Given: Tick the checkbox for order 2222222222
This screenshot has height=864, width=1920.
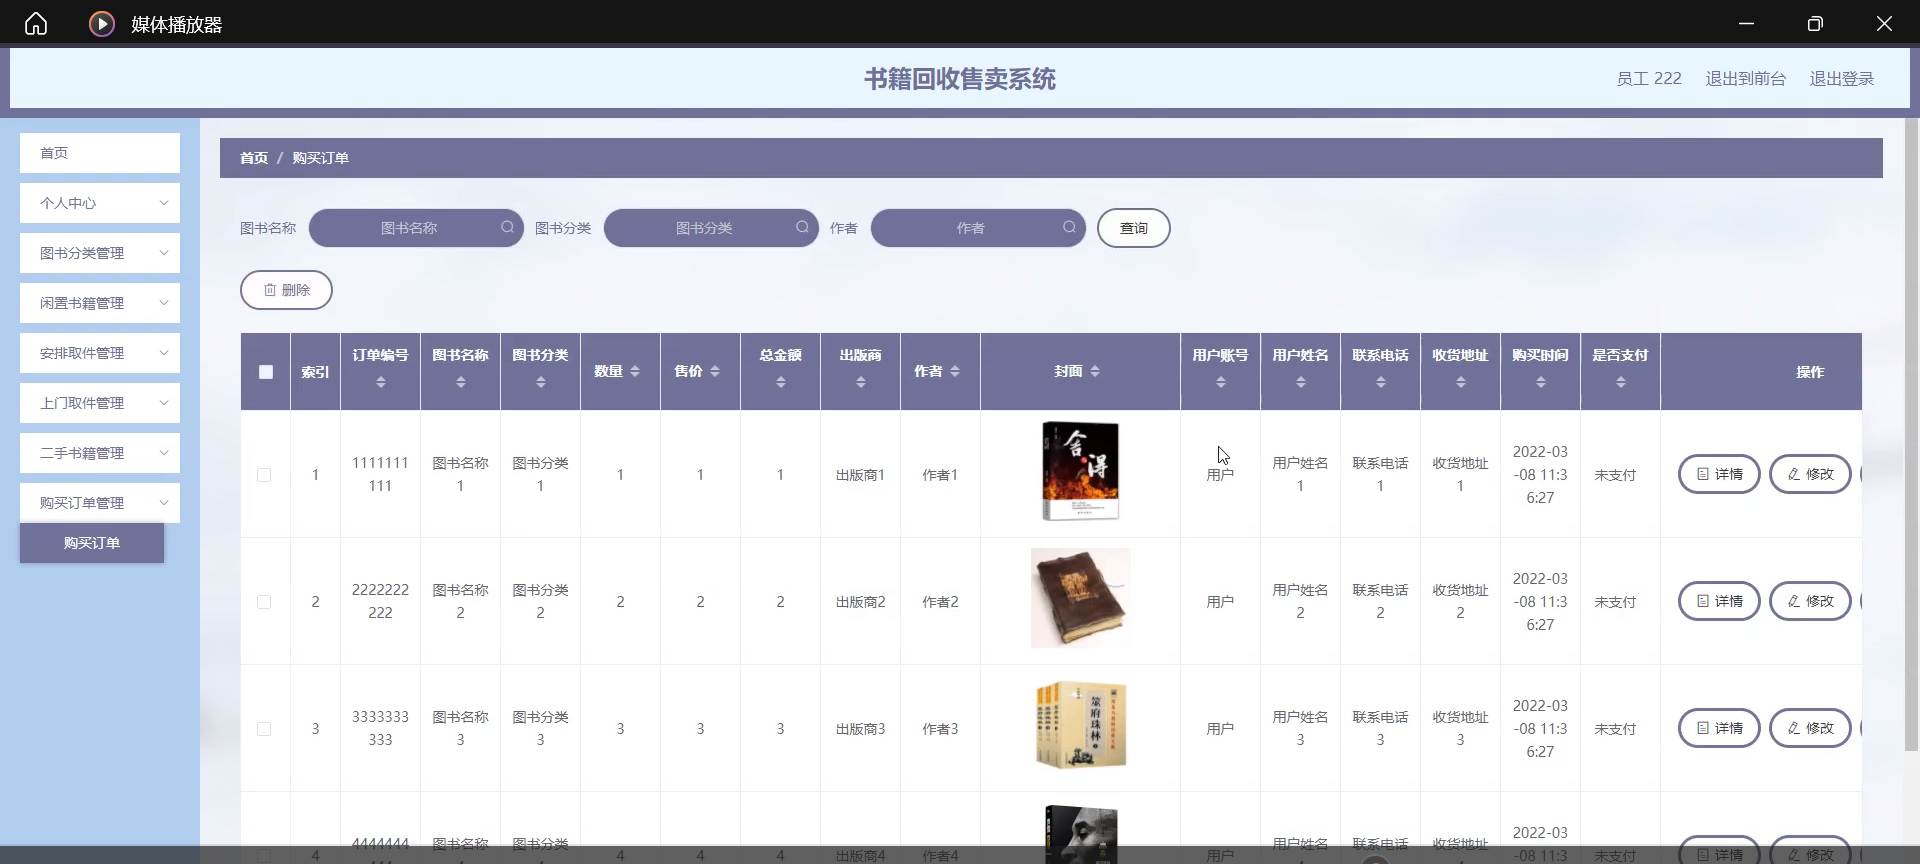Looking at the screenshot, I should [x=264, y=602].
